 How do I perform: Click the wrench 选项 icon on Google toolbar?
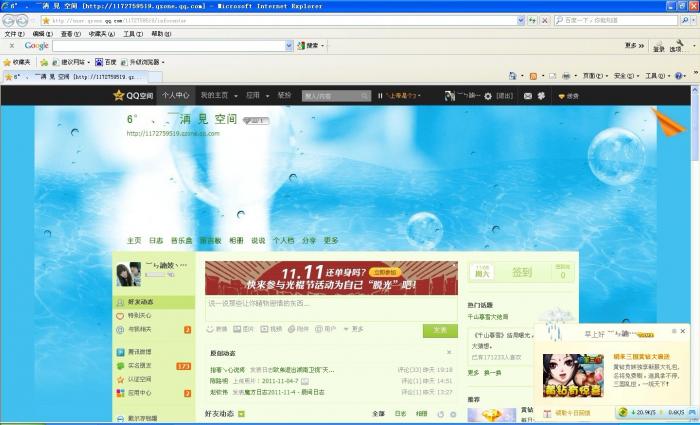(678, 46)
